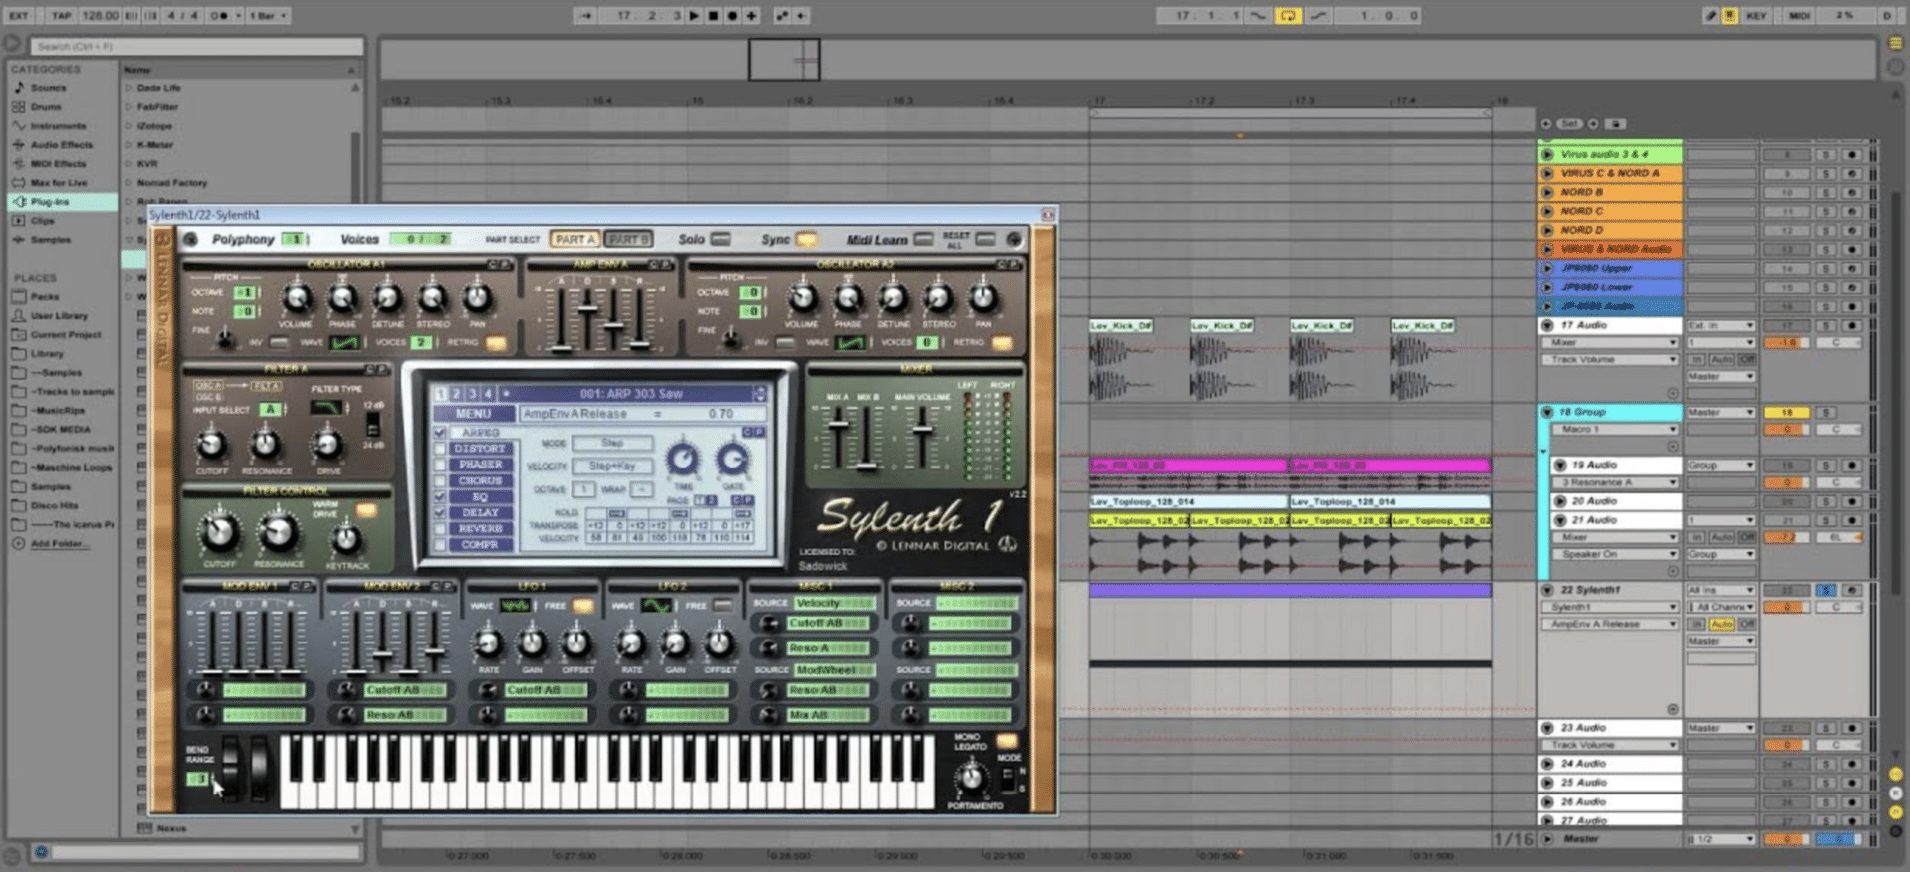Open the COMPR effect tab
Image resolution: width=1910 pixels, height=872 pixels.
click(x=481, y=545)
